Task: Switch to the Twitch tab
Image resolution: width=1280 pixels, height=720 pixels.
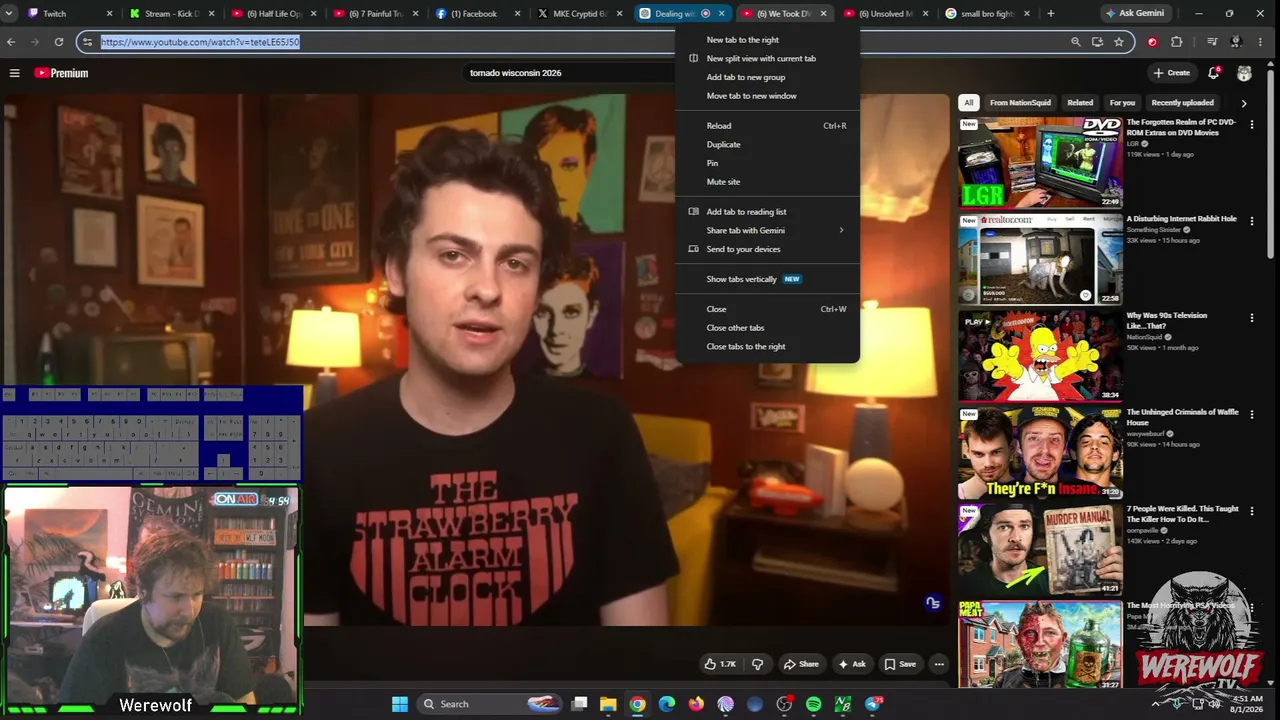Action: pos(68,14)
